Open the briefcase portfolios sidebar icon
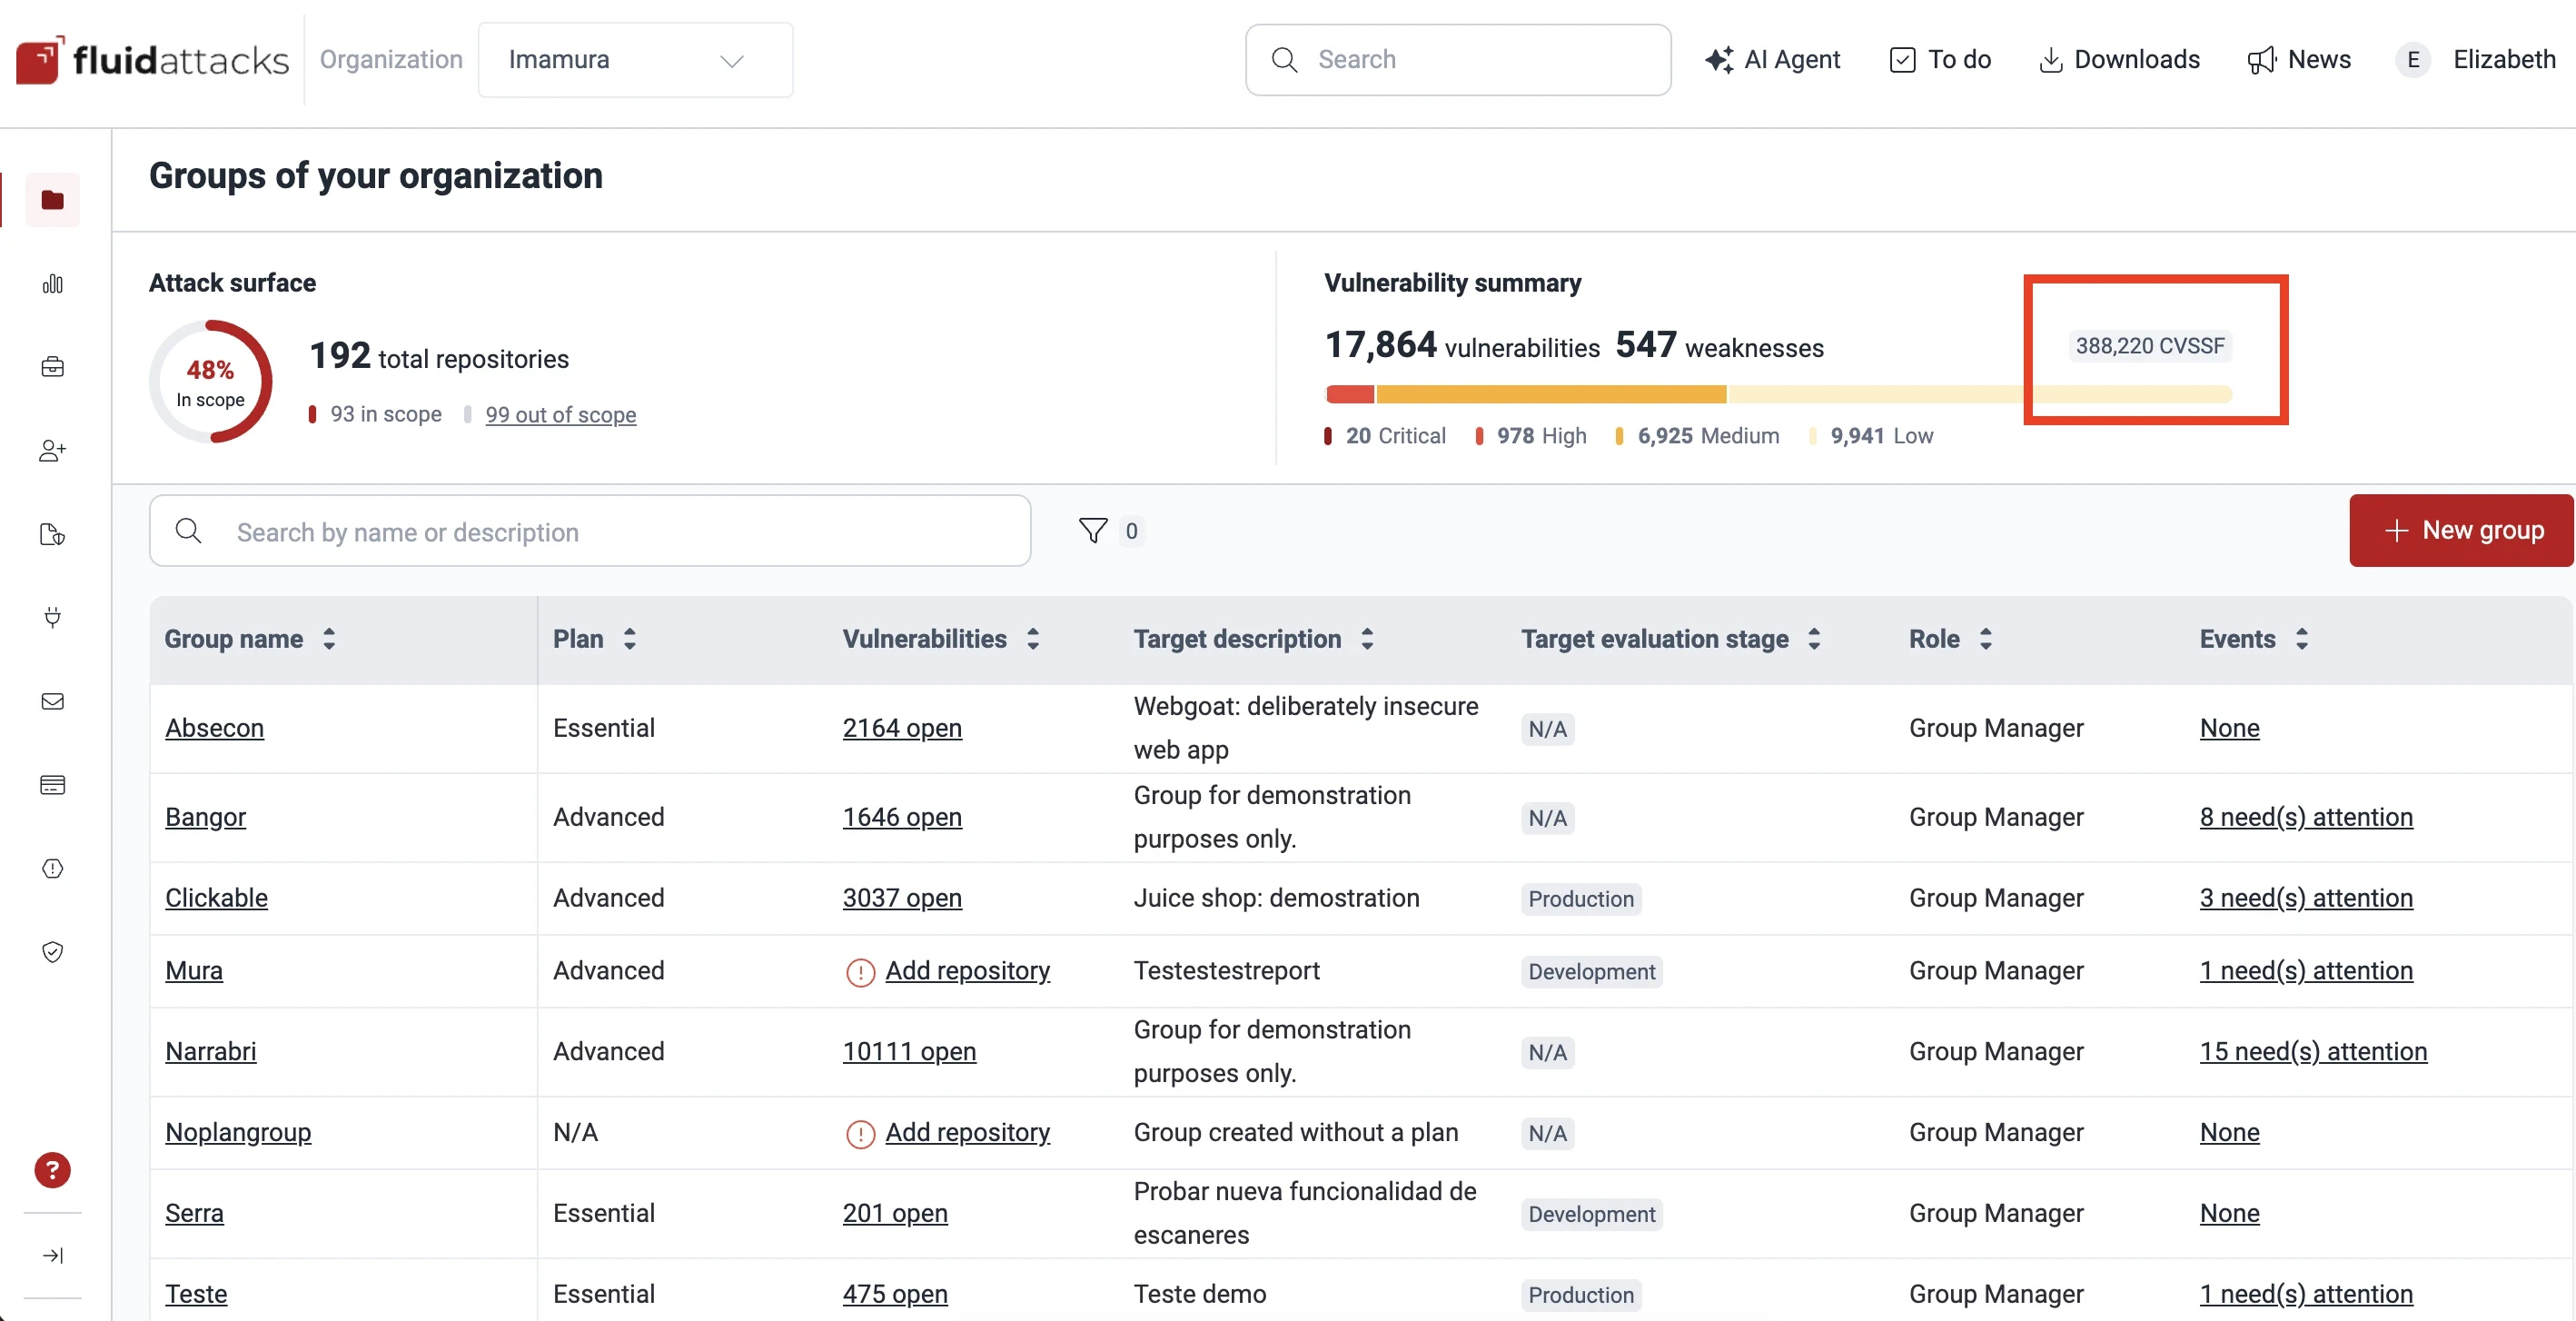The height and width of the screenshot is (1321, 2576). [x=53, y=367]
